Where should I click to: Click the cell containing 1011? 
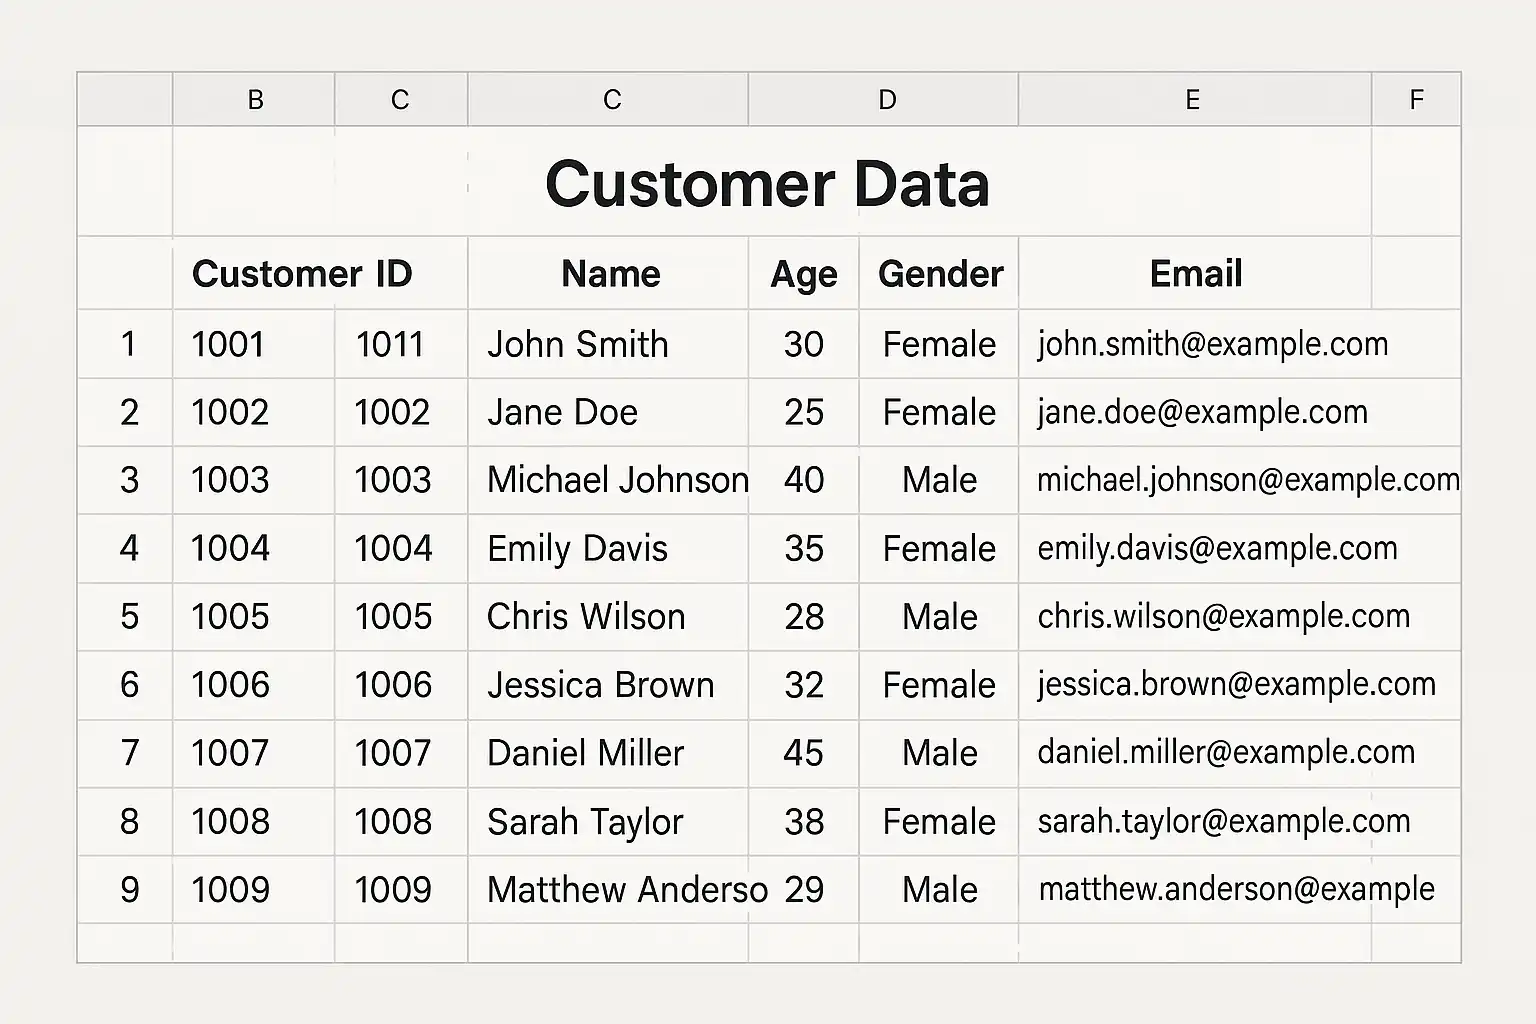click(x=391, y=344)
